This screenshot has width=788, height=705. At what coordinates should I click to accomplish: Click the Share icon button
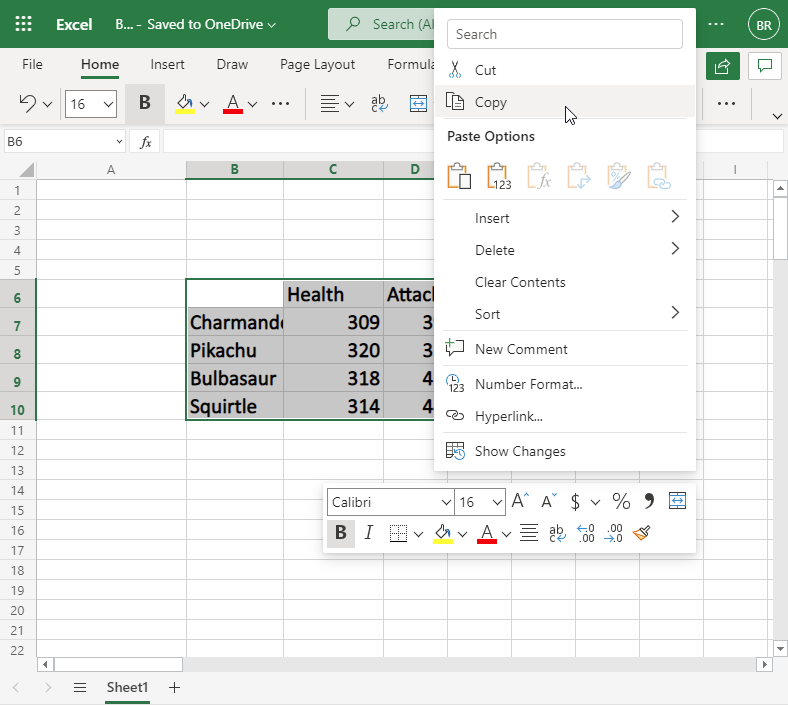(x=721, y=65)
